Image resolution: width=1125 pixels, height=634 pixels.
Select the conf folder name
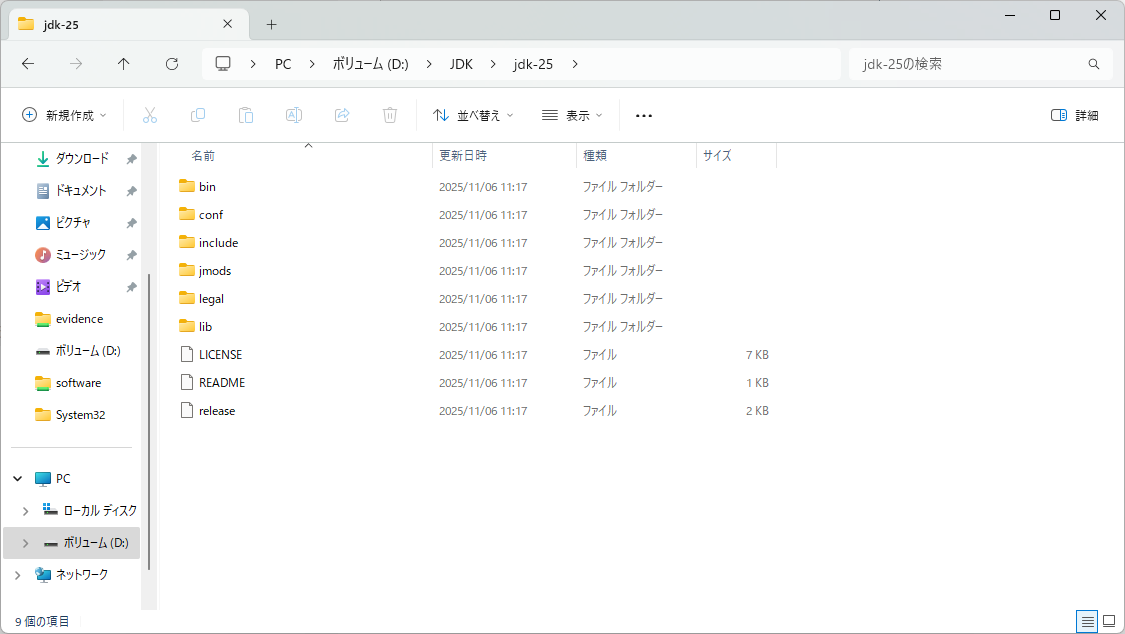pyautogui.click(x=211, y=214)
